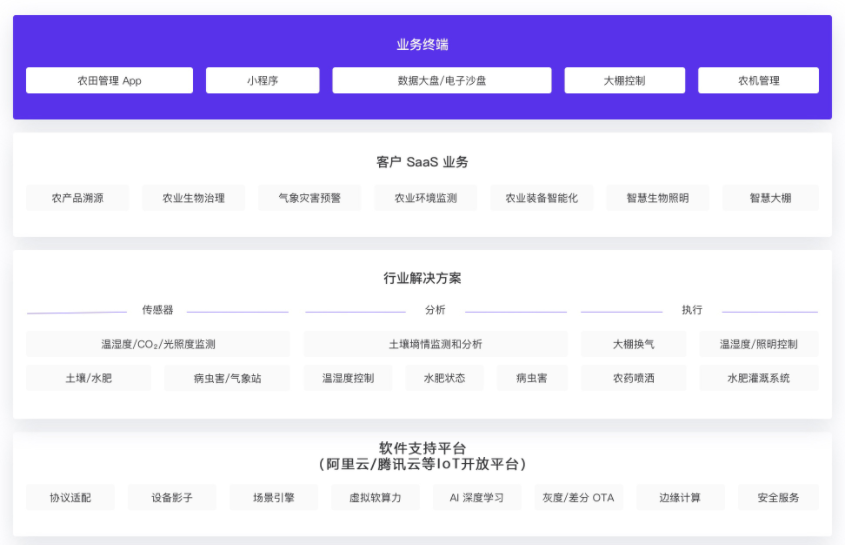Click the 协议适配 platform item
Viewport: 857px width, 545px height.
[x=70, y=497]
